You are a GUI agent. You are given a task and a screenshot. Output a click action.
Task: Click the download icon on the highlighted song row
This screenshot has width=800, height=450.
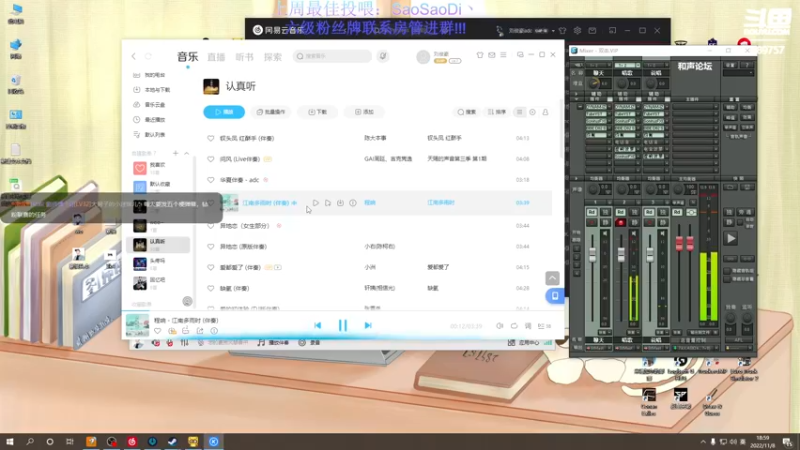pyautogui.click(x=340, y=203)
